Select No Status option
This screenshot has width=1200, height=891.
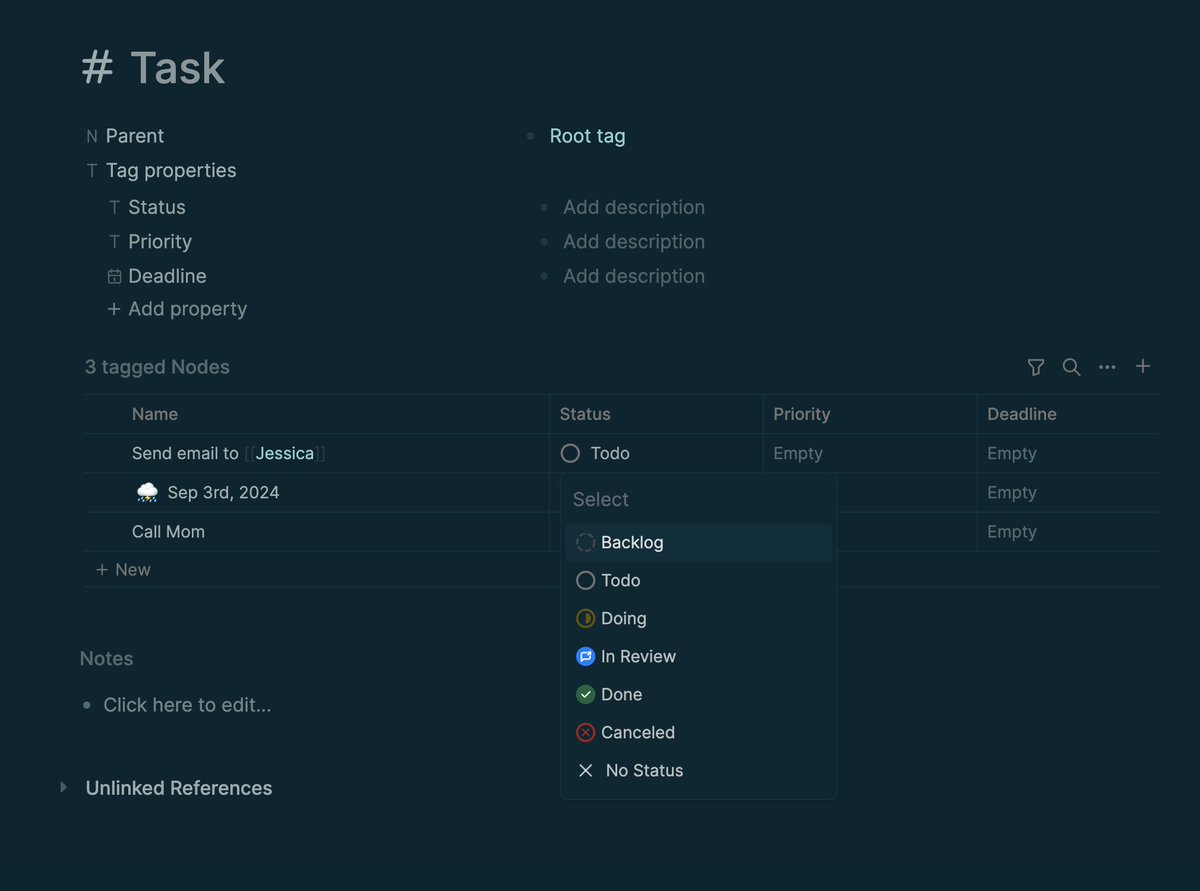coord(698,770)
